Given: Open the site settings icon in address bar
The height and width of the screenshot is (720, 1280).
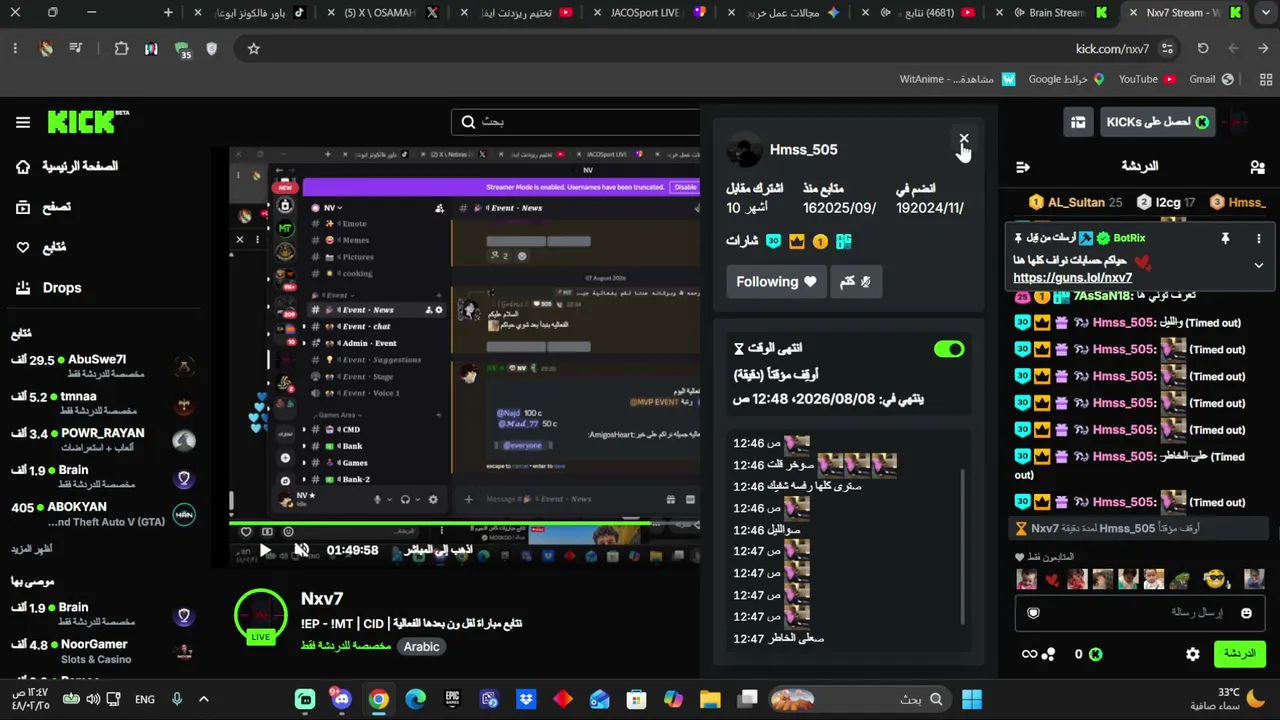Looking at the screenshot, I should tap(1167, 48).
